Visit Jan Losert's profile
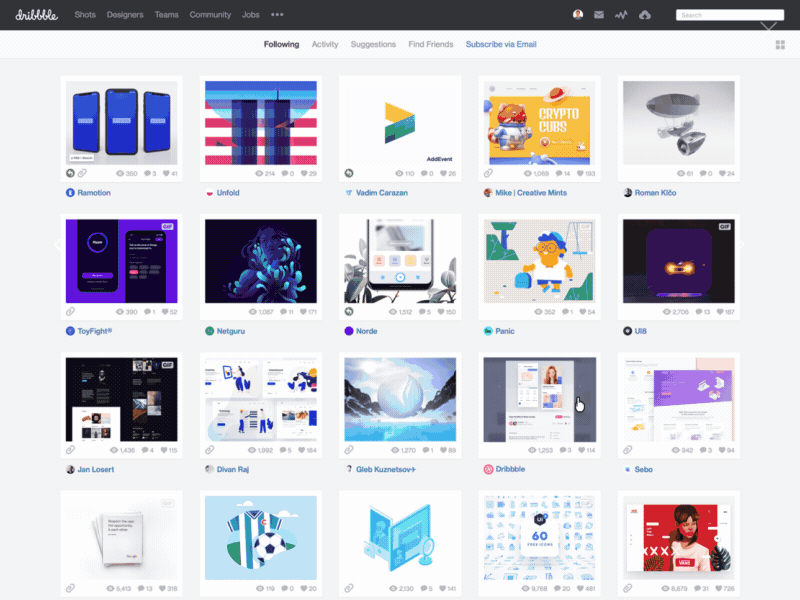800x600 pixels. click(95, 469)
